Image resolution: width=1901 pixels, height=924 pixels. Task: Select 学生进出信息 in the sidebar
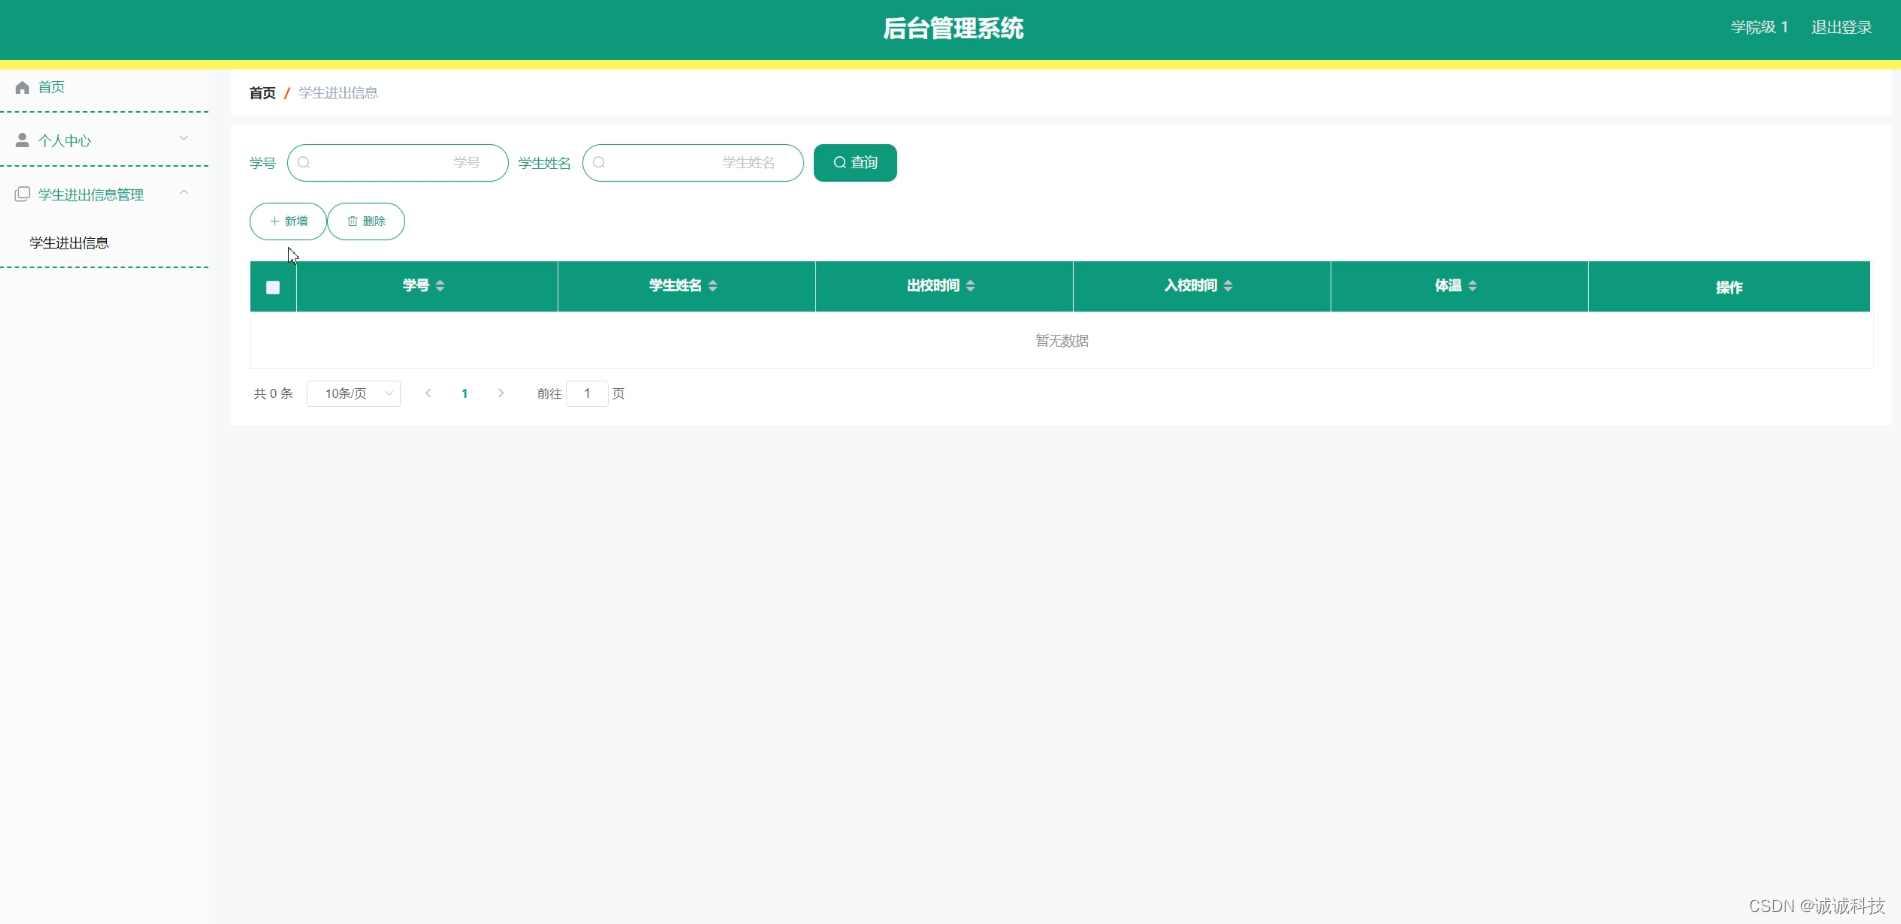[68, 242]
